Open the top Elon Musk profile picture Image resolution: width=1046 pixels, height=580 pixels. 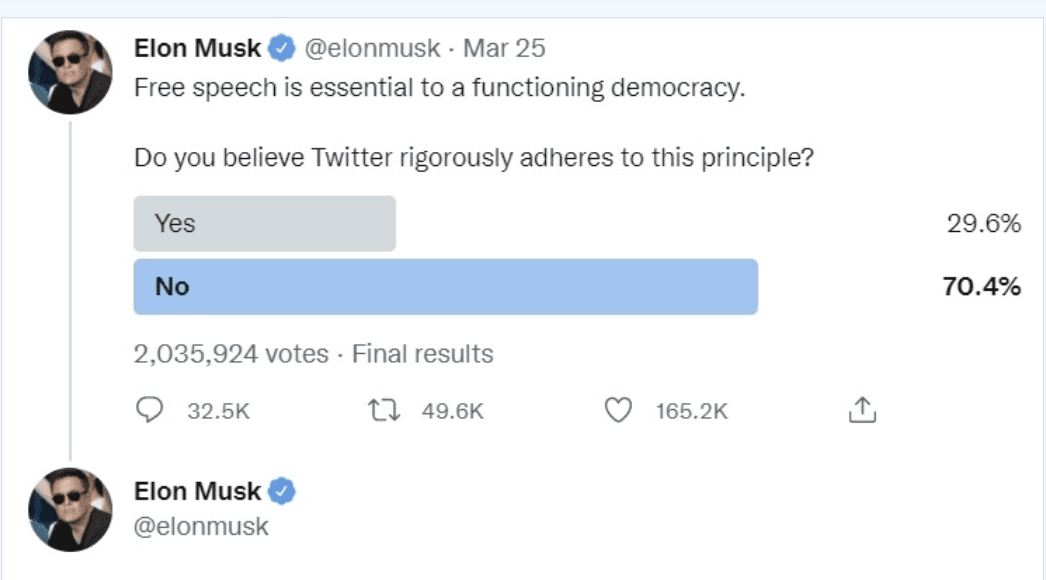point(70,73)
